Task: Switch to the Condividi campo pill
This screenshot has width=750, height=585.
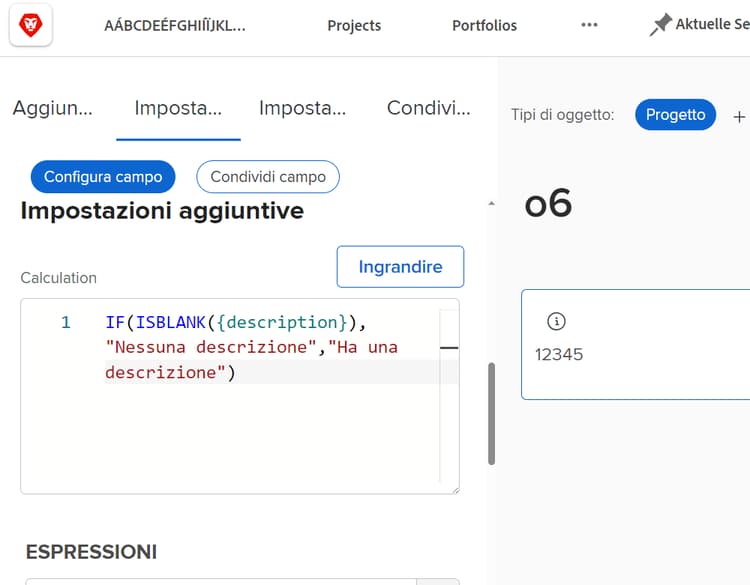Action: pos(268,177)
